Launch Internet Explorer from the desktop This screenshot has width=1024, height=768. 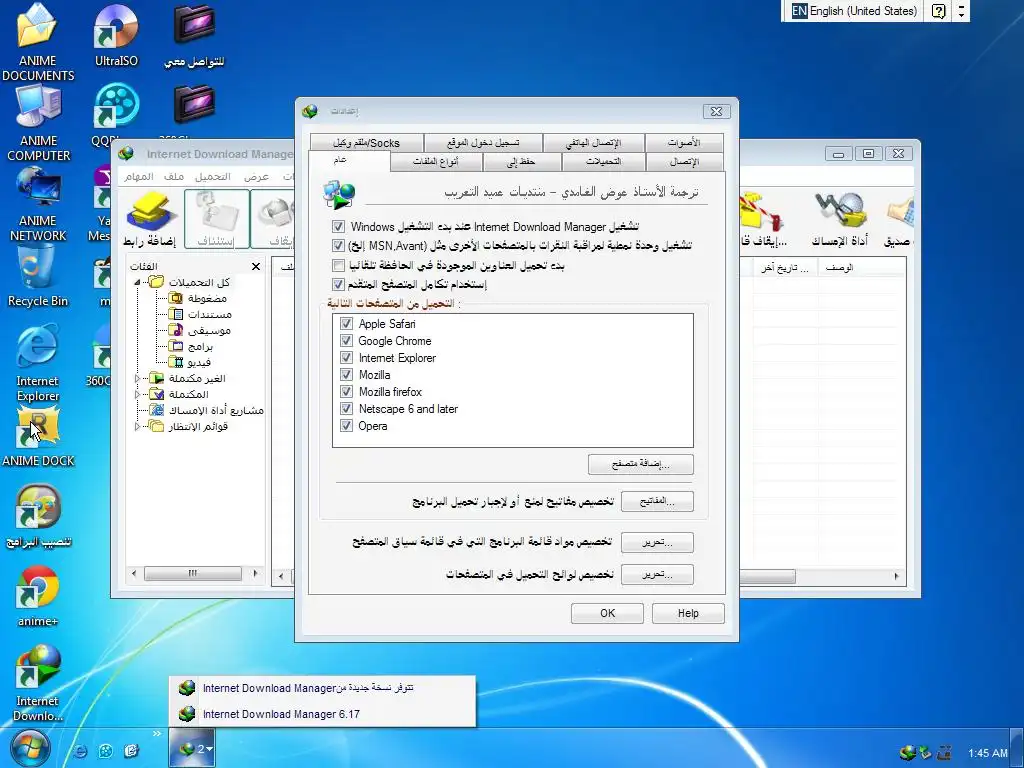click(37, 347)
